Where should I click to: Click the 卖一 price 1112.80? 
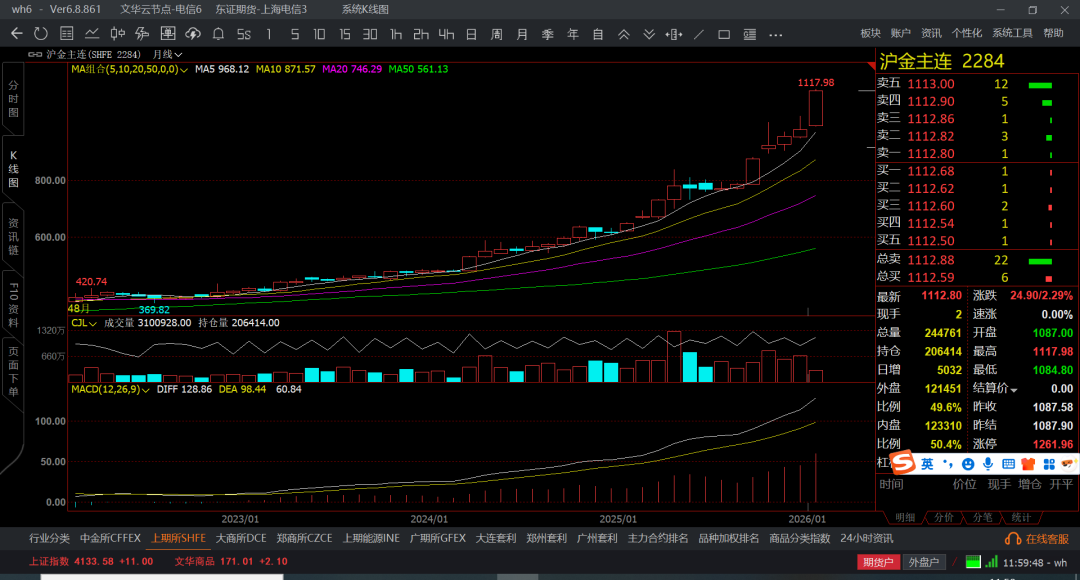click(930, 154)
